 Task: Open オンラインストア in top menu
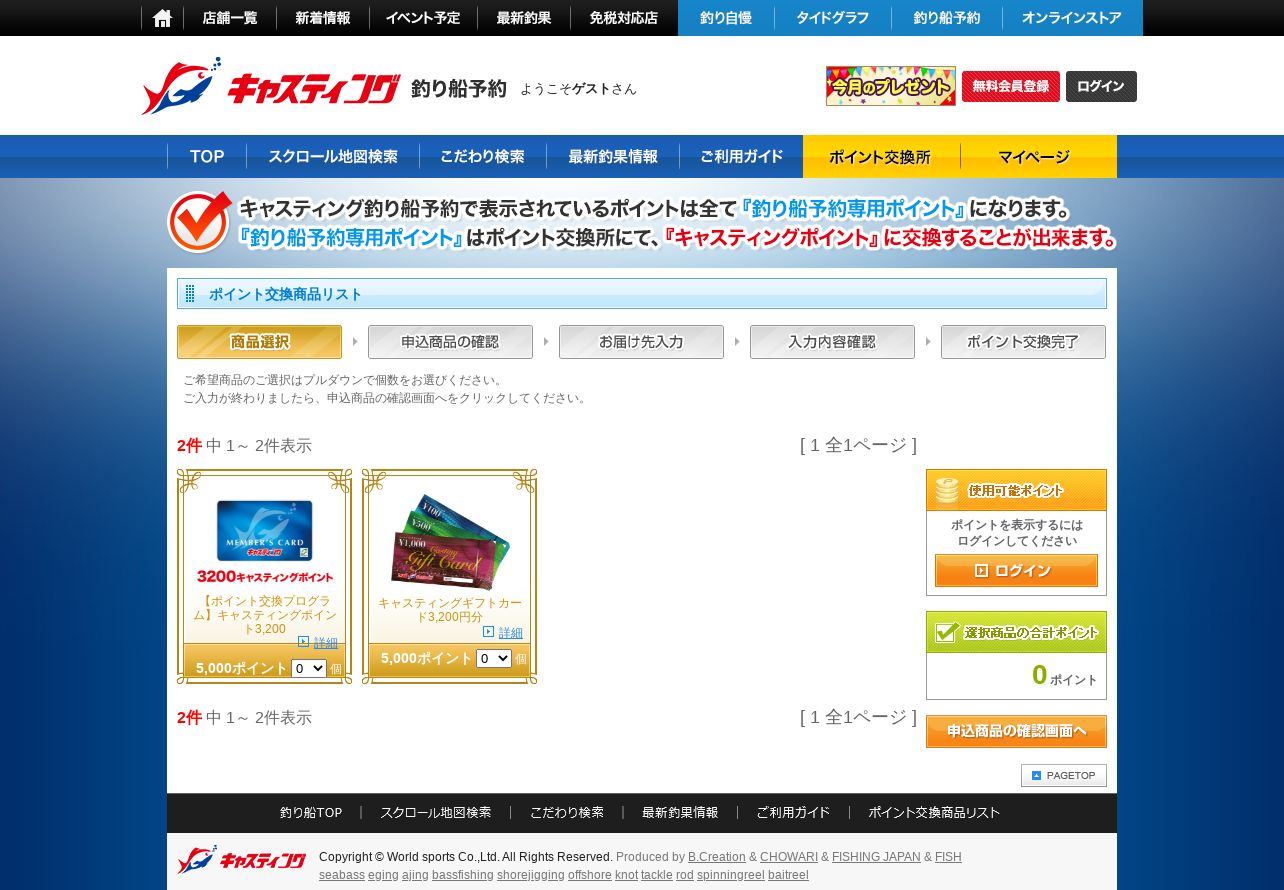(x=1072, y=18)
